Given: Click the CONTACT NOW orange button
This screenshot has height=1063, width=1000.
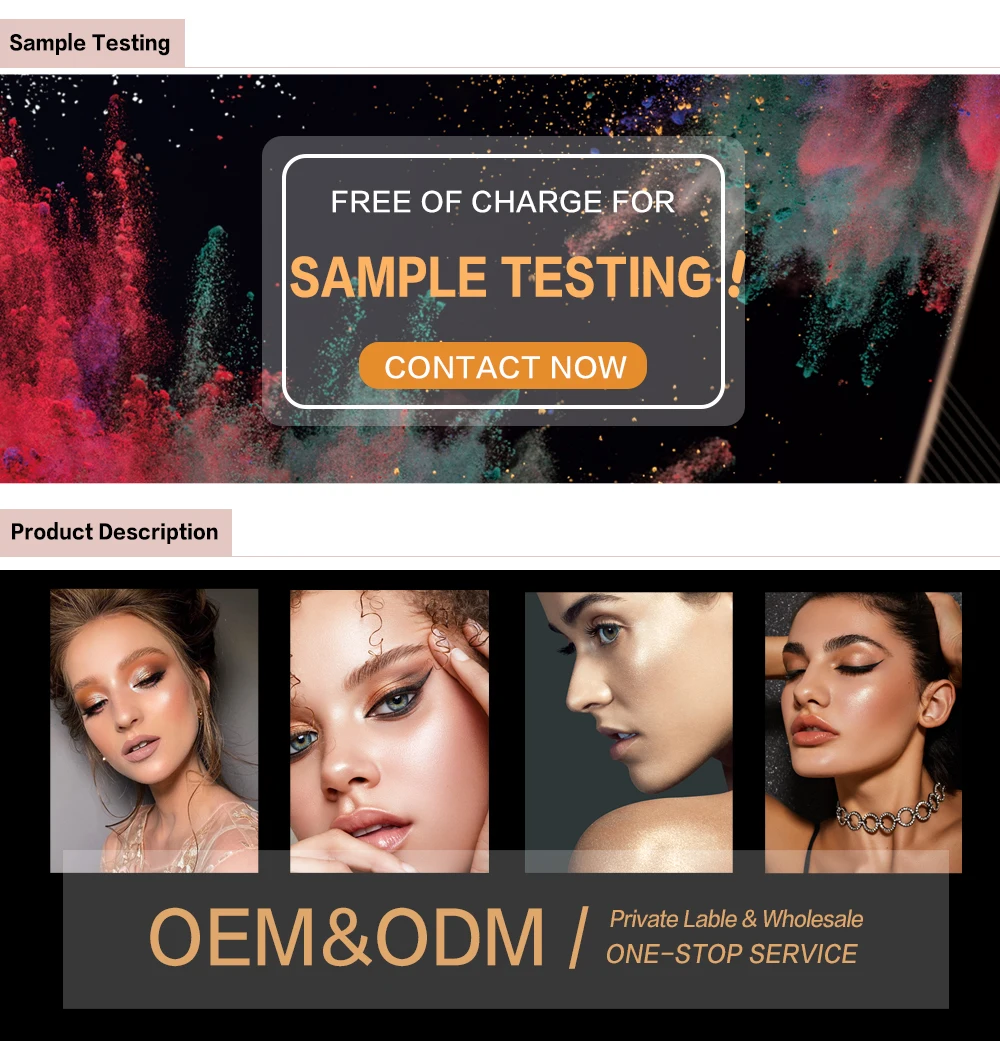Looking at the screenshot, I should click(x=502, y=366).
